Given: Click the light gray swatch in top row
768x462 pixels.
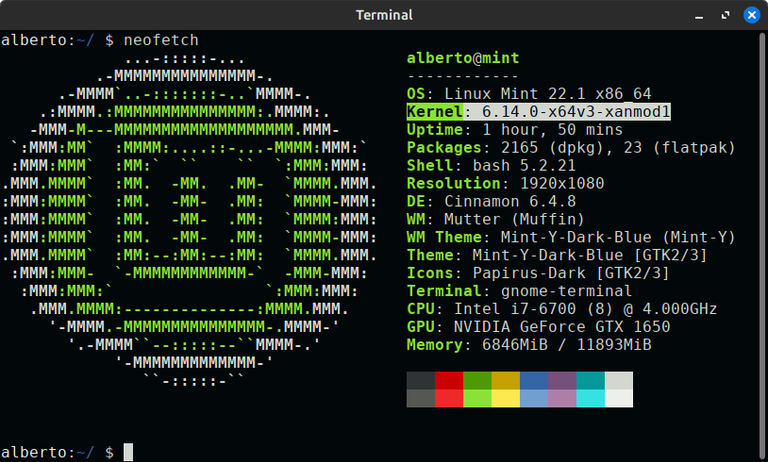Looking at the screenshot, I should point(619,381).
